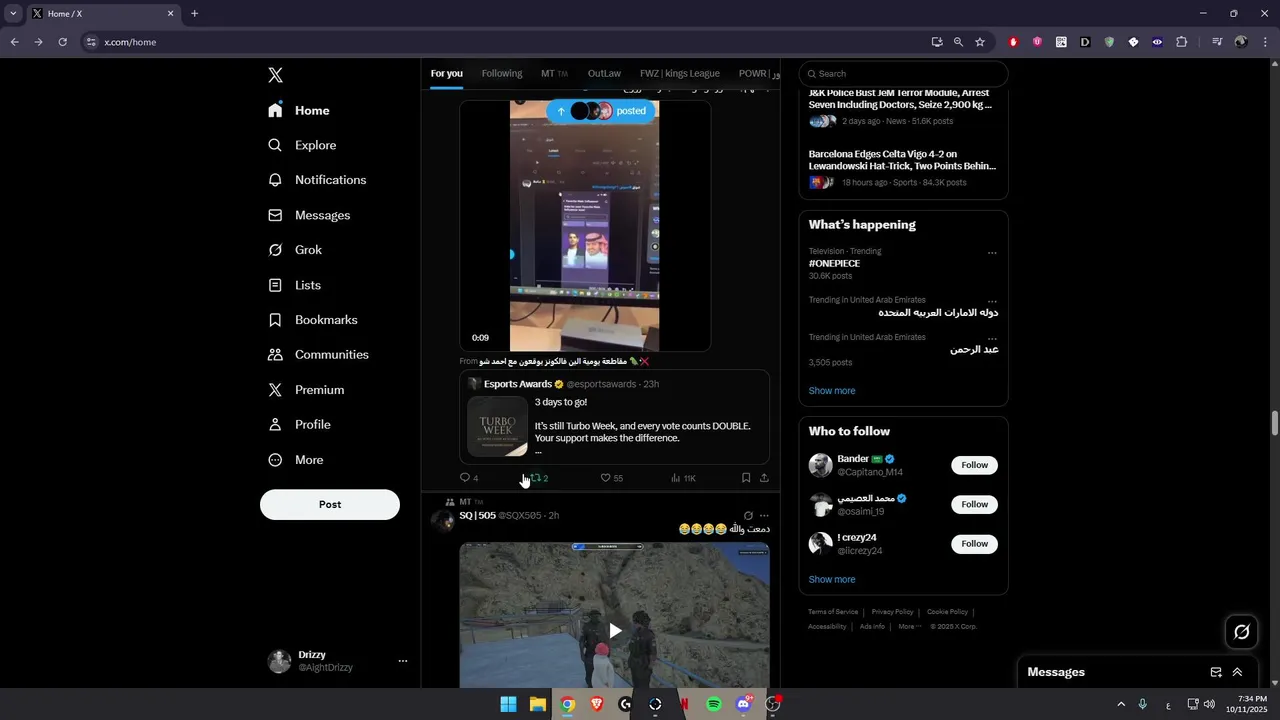The image size is (1280, 720).
Task: Open tab search dropdown arrow
Action: click(13, 14)
